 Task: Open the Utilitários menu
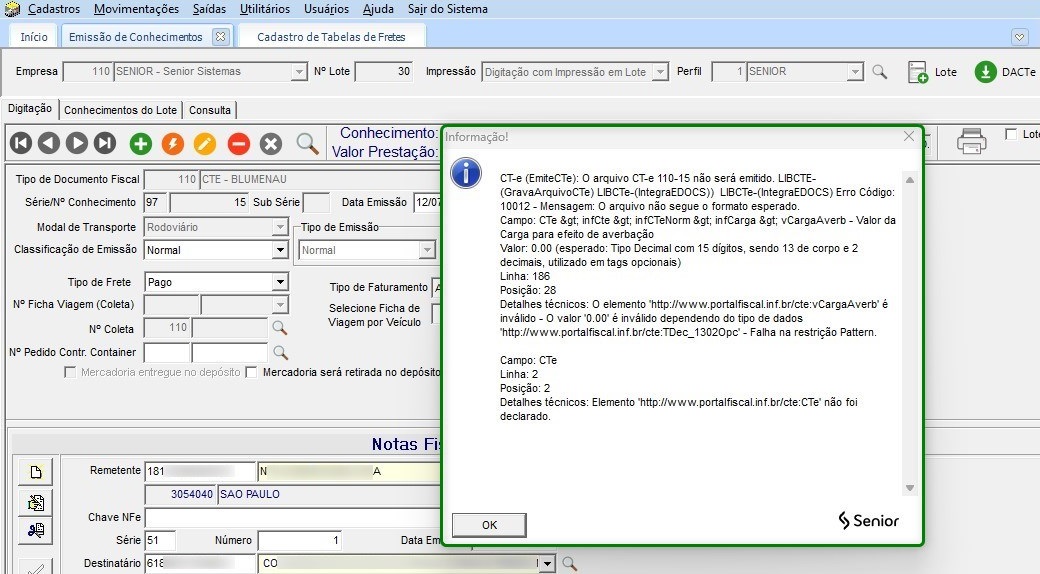265,9
